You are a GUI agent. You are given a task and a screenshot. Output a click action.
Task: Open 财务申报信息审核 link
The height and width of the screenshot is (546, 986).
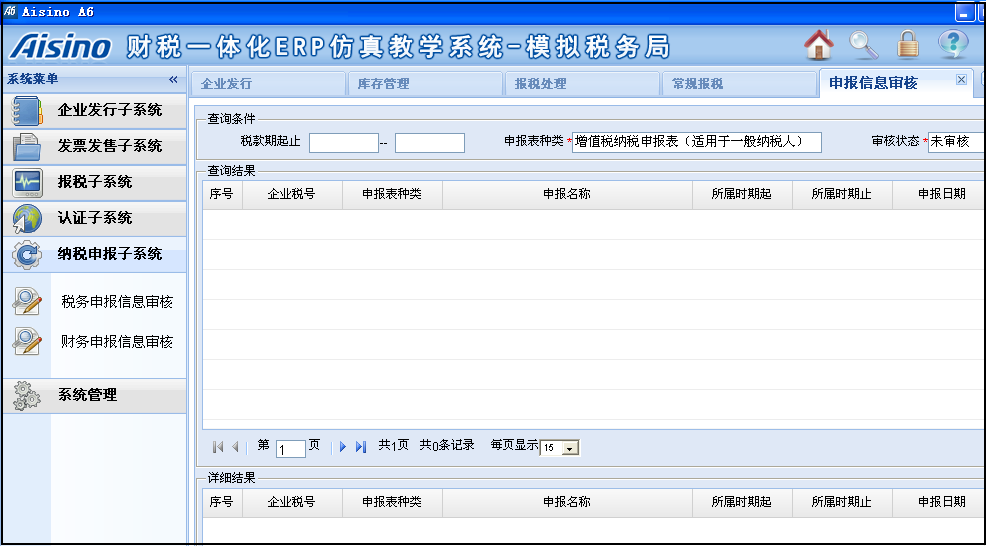[x=117, y=342]
